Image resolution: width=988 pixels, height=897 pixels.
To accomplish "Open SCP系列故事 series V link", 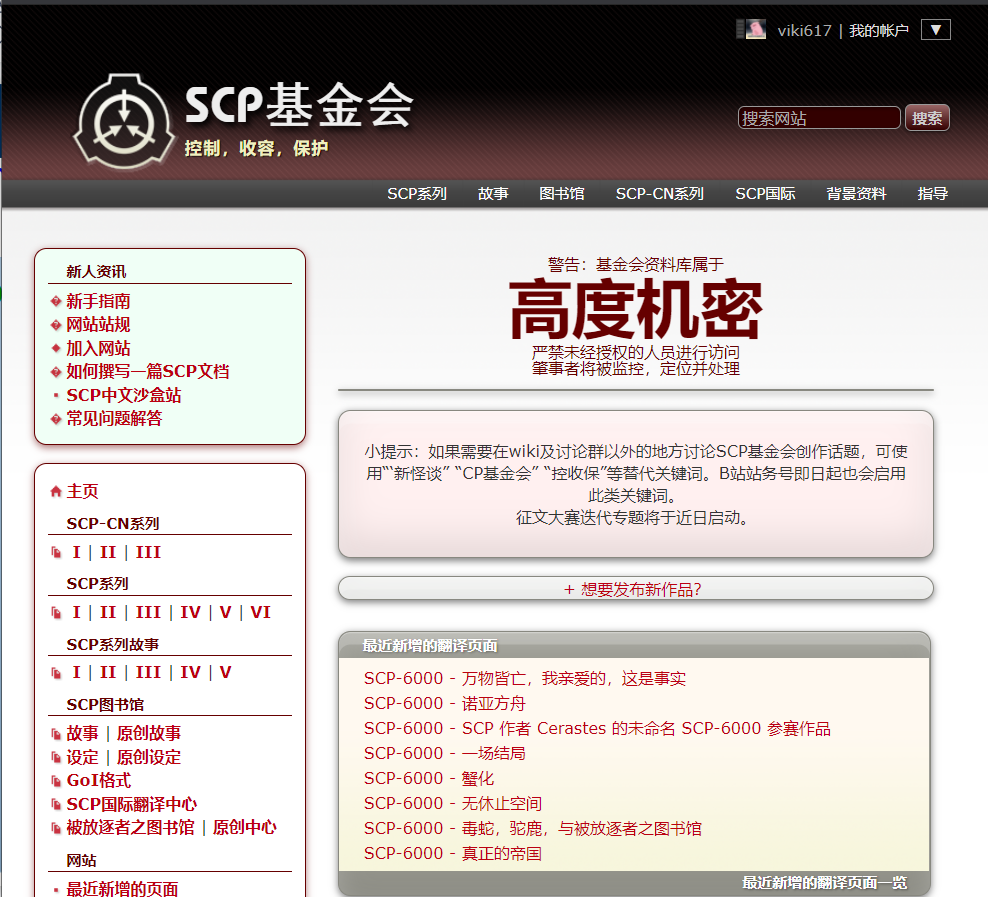I will (225, 672).
